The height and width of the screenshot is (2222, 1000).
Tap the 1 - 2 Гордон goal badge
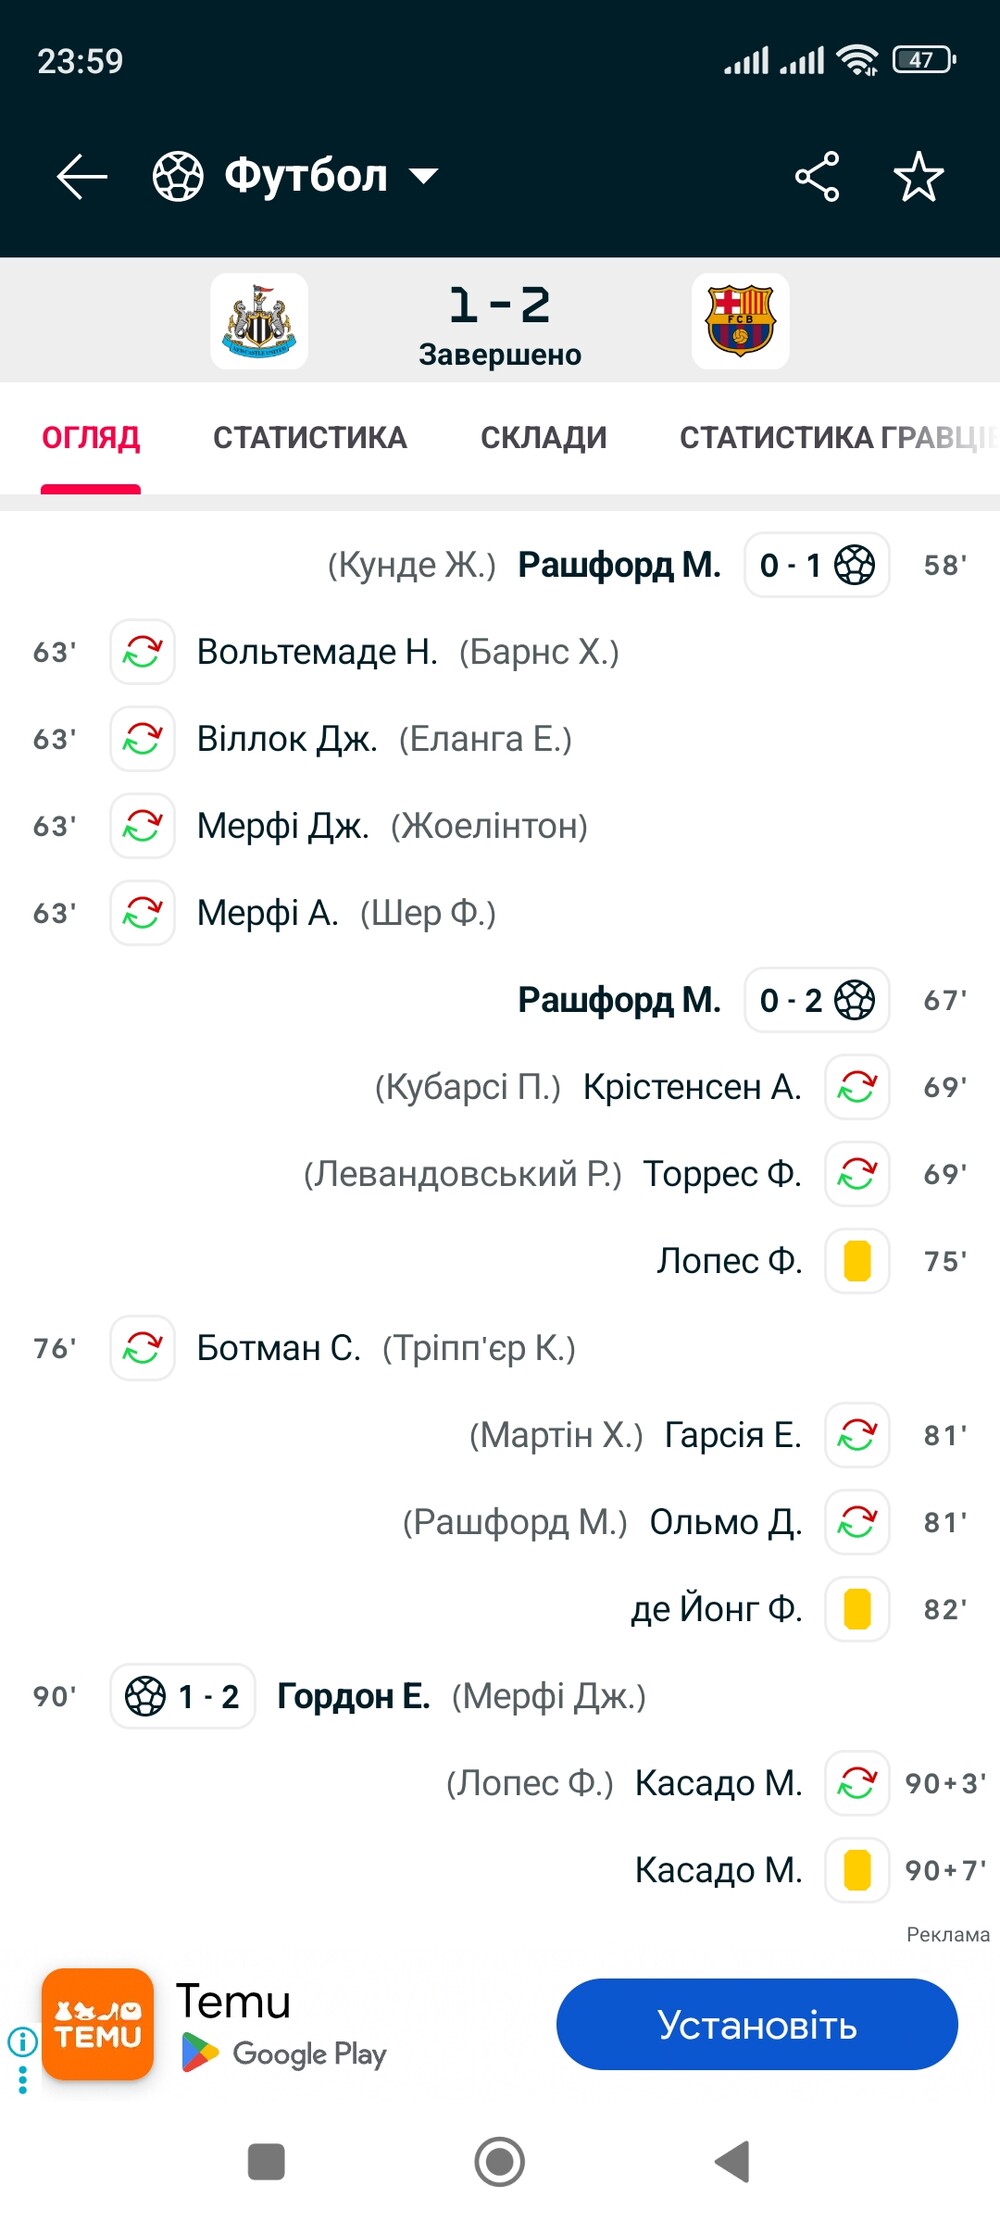183,1696
